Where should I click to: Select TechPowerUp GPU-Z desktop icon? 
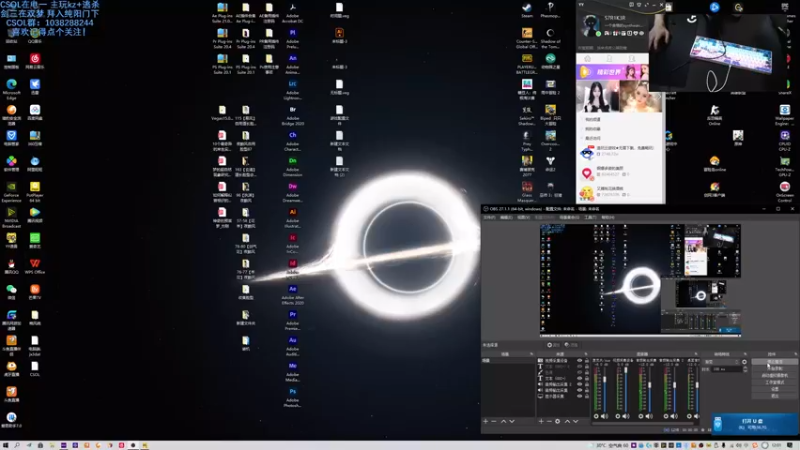[785, 167]
